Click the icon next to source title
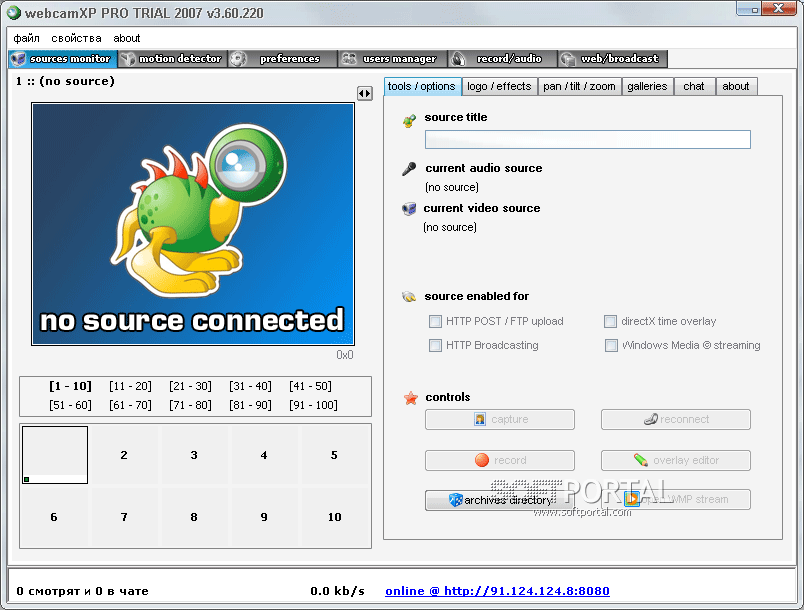Image resolution: width=804 pixels, height=610 pixels. tap(409, 120)
